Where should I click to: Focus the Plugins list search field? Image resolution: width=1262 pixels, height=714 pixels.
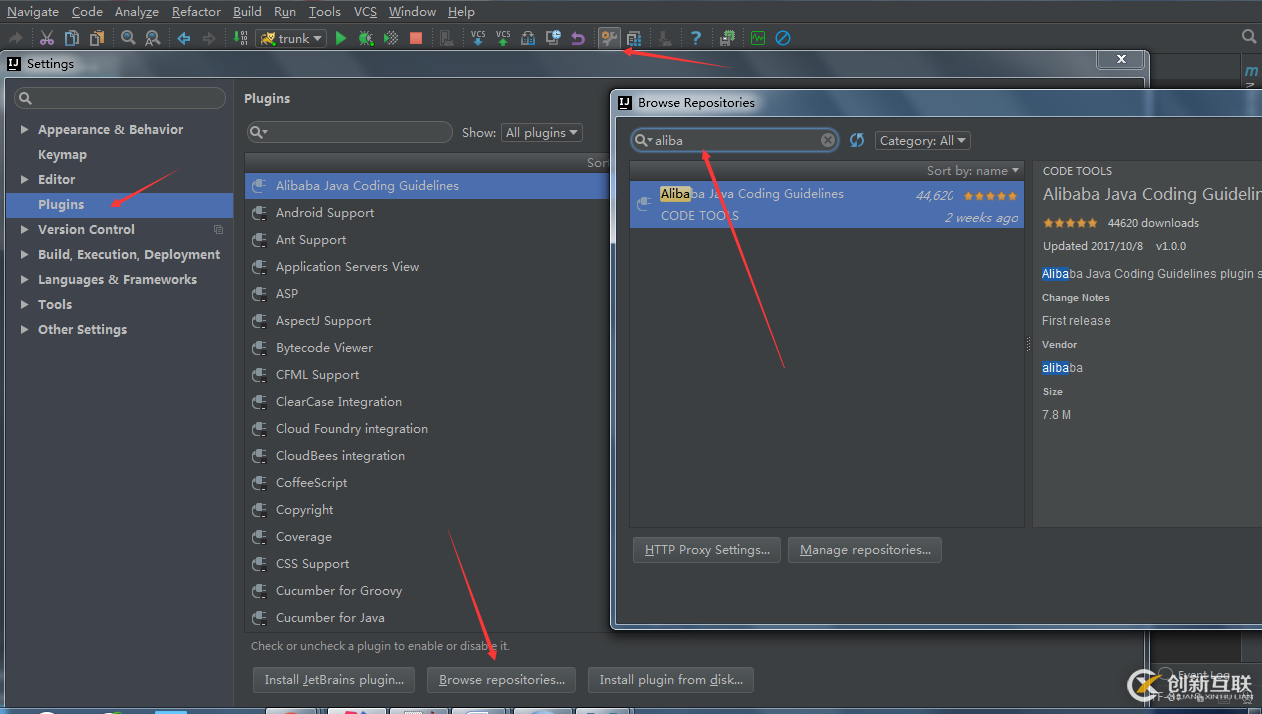(x=350, y=132)
